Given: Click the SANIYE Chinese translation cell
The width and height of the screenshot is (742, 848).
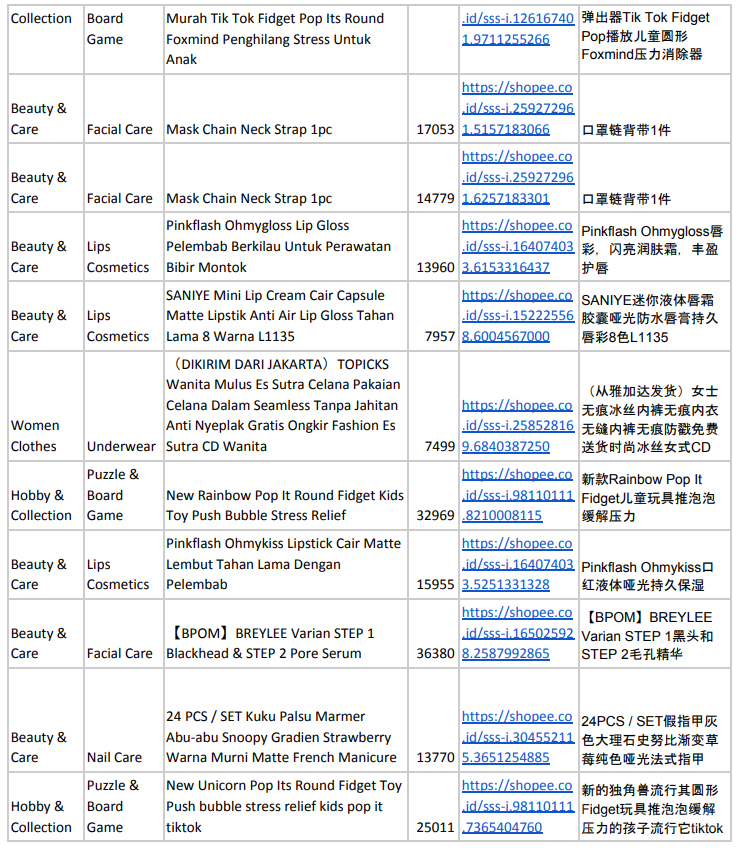Looking at the screenshot, I should point(649,317).
